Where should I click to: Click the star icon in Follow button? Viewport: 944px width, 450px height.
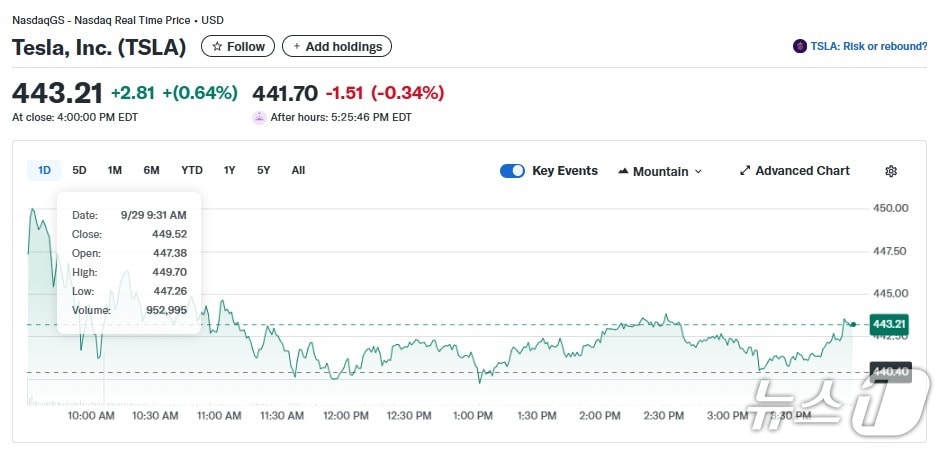(216, 47)
